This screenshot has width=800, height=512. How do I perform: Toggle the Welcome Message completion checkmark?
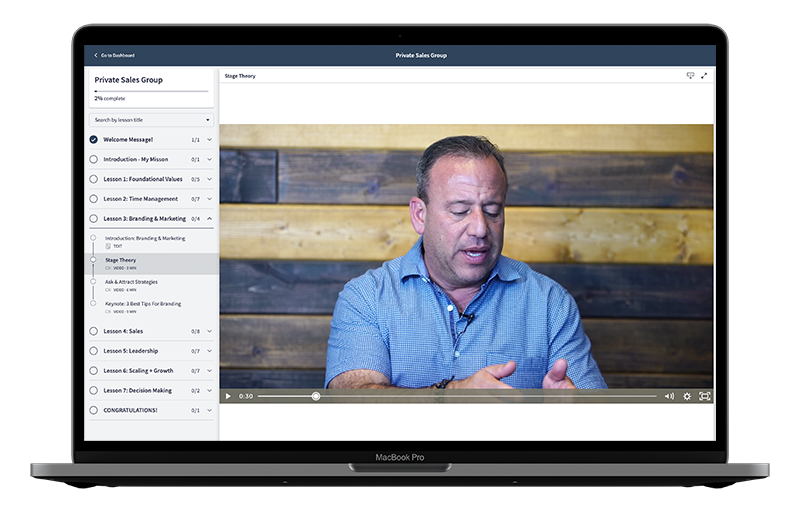pyautogui.click(x=94, y=140)
